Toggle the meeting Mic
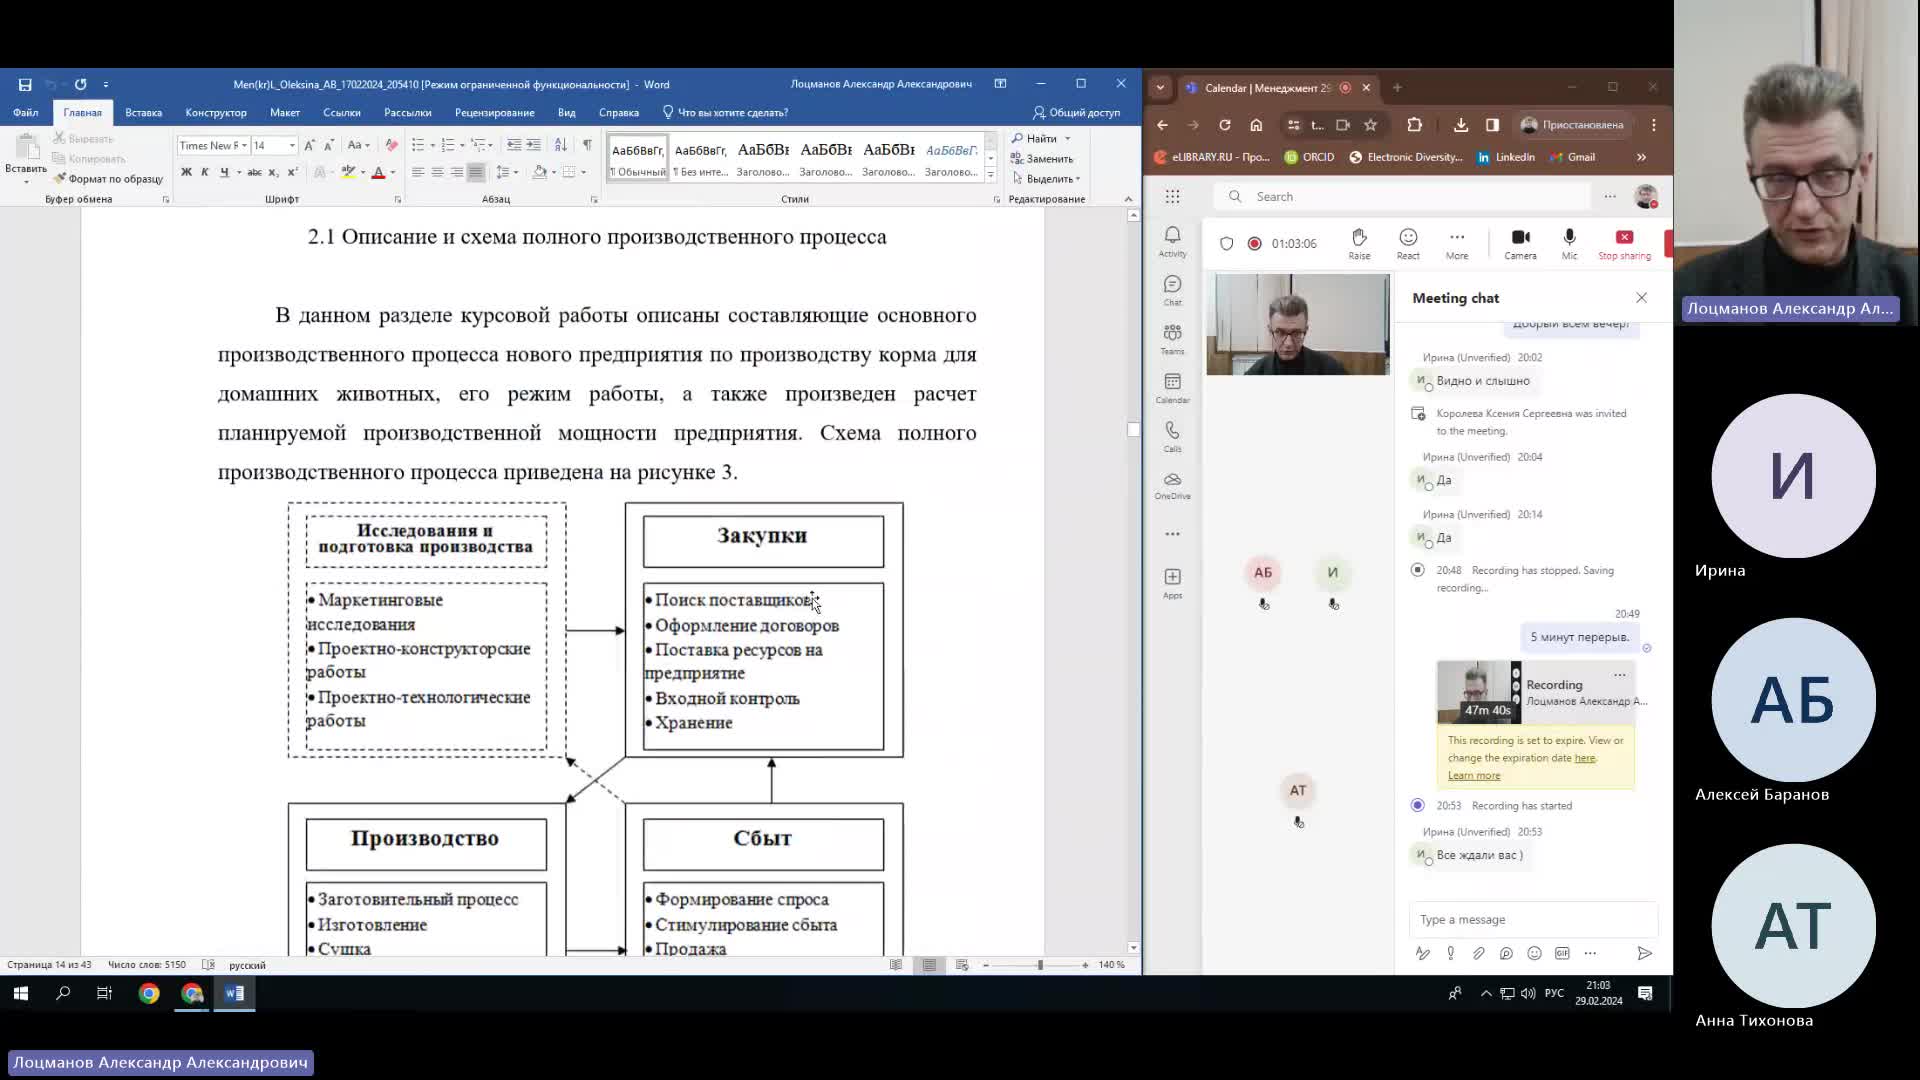 click(x=1569, y=243)
